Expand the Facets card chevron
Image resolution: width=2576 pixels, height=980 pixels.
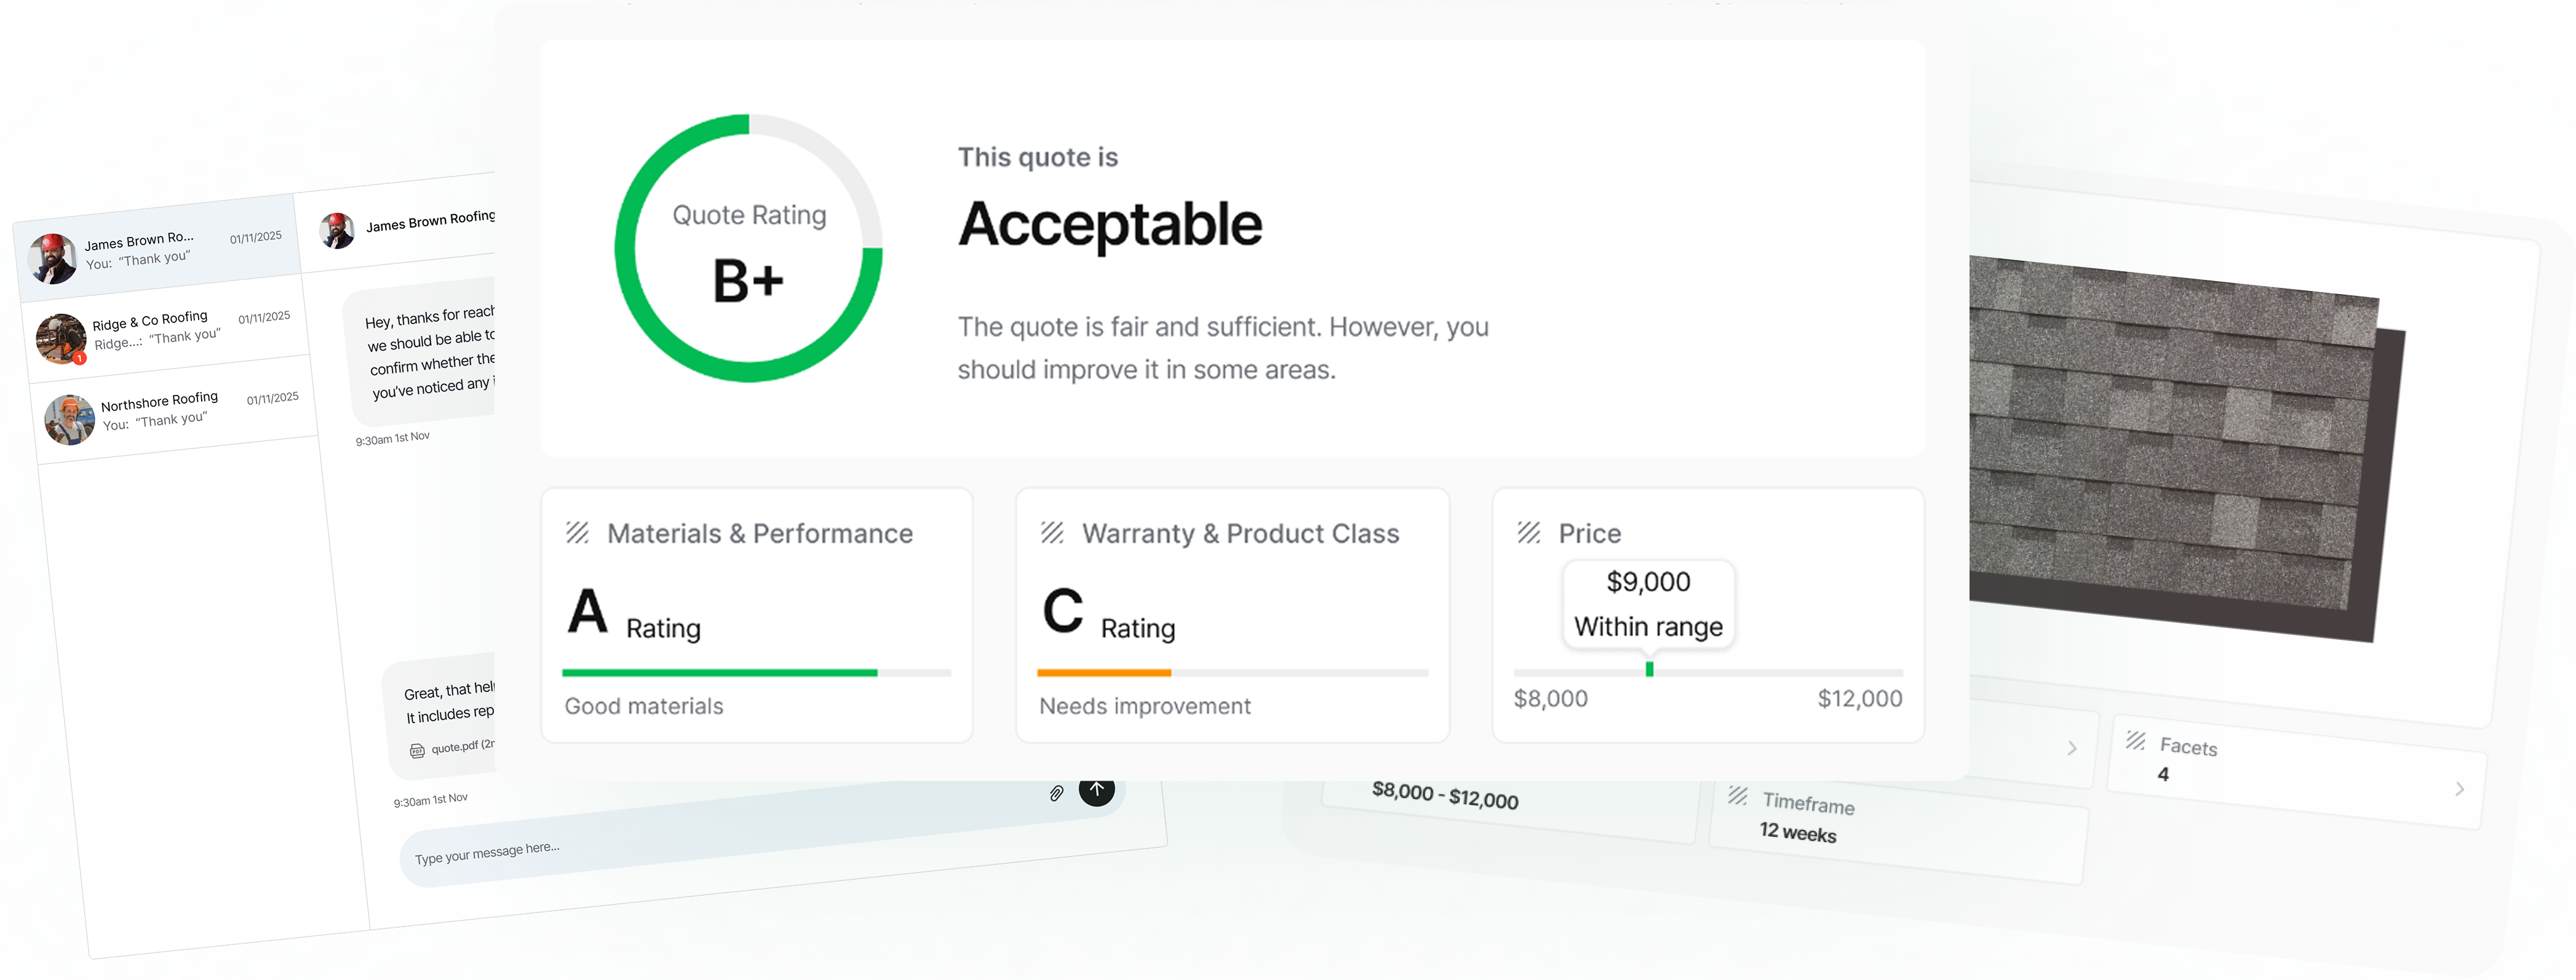[2459, 789]
